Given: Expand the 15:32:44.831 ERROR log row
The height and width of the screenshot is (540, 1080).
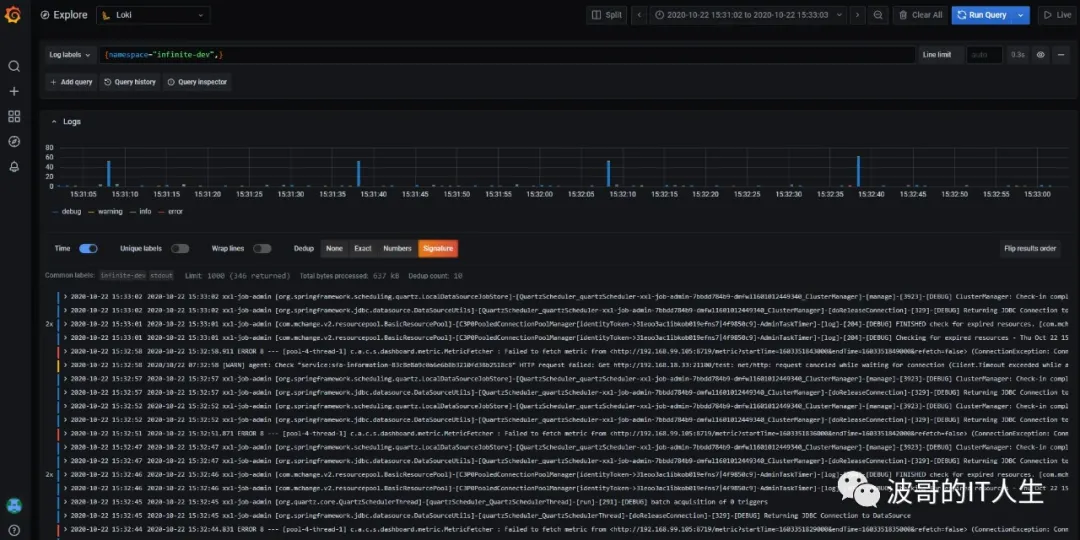Looking at the screenshot, I should (565, 529).
